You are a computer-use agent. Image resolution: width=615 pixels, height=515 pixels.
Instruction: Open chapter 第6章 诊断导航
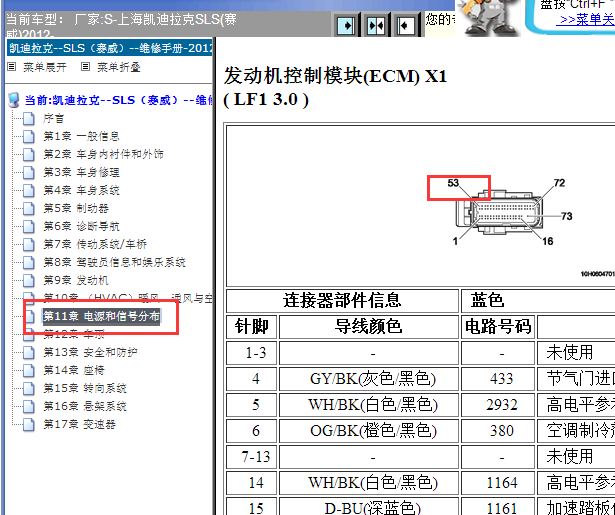pyautogui.click(x=81, y=226)
